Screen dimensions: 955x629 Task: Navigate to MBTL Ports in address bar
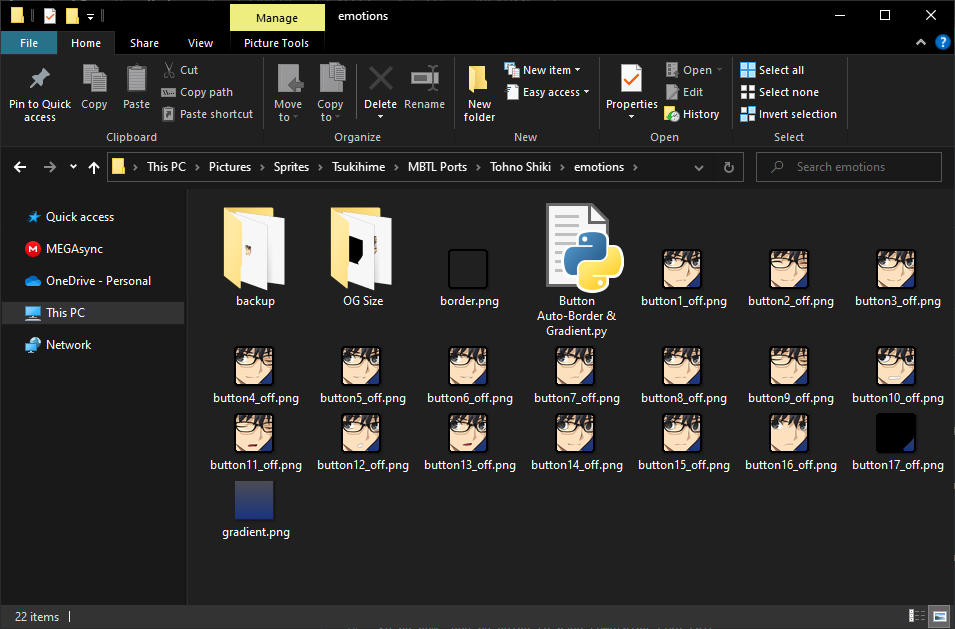pyautogui.click(x=437, y=167)
